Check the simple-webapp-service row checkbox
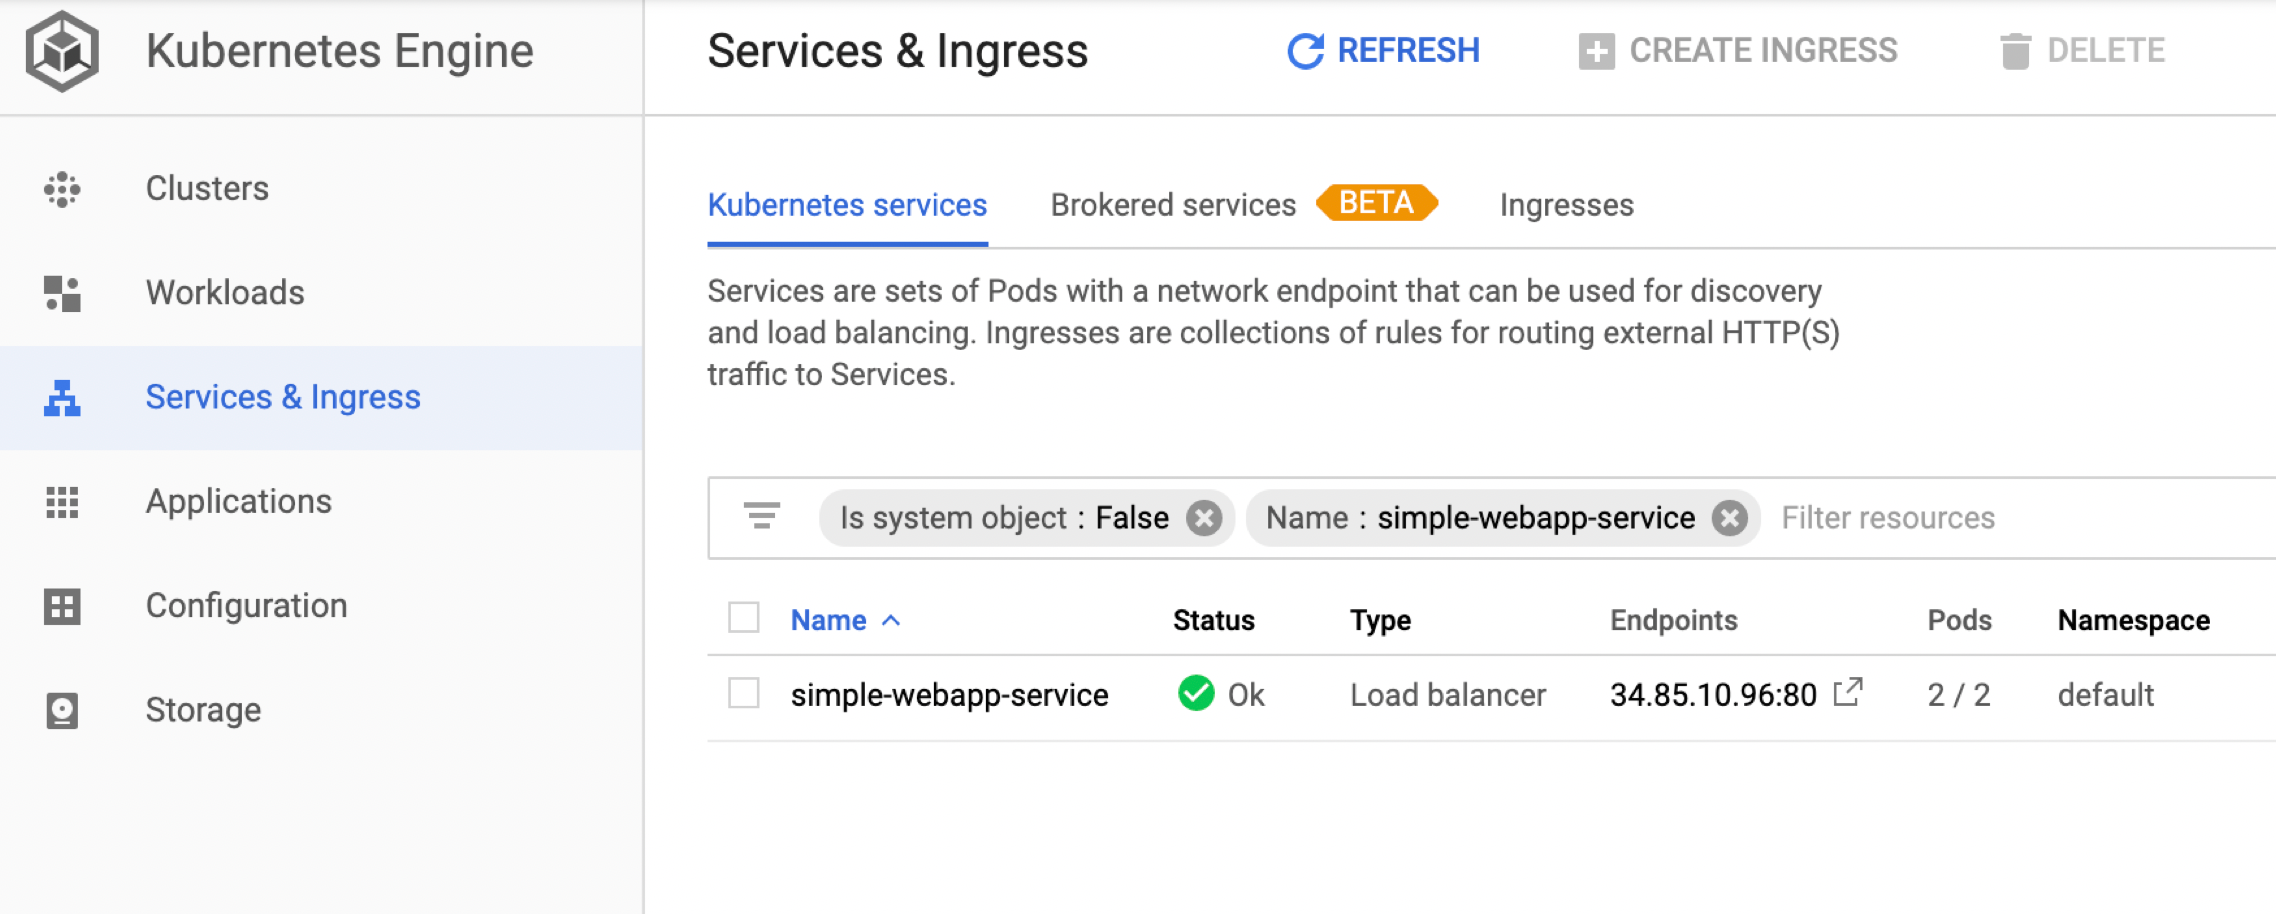This screenshot has width=2276, height=914. 744,692
